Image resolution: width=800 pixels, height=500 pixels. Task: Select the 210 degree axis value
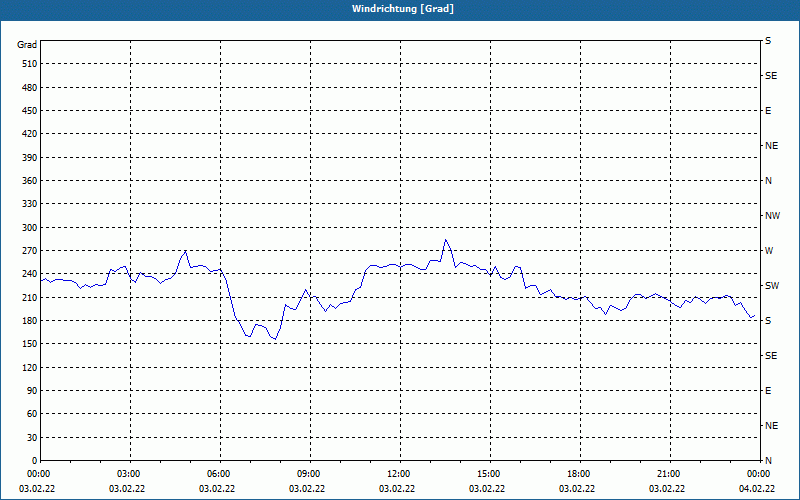point(29,297)
